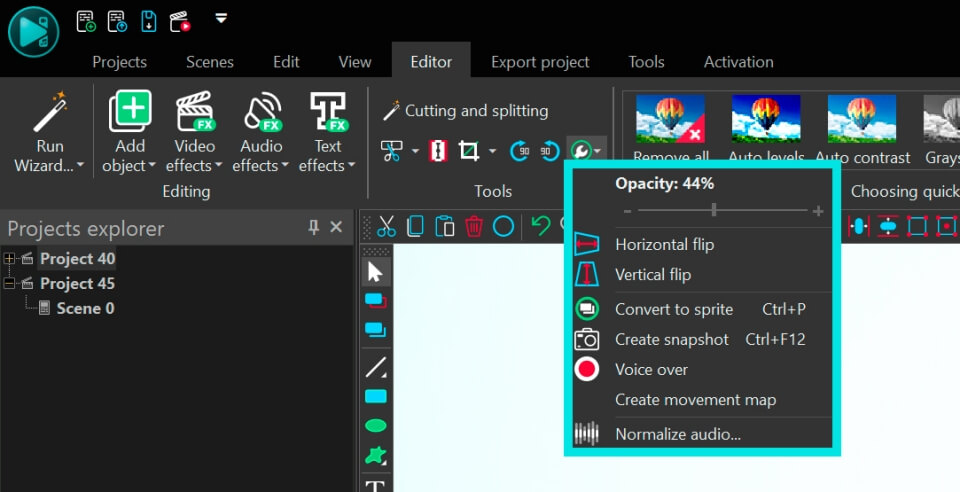Switch to the Projects ribbon tab
Viewport: 960px width, 492px height.
click(x=119, y=62)
